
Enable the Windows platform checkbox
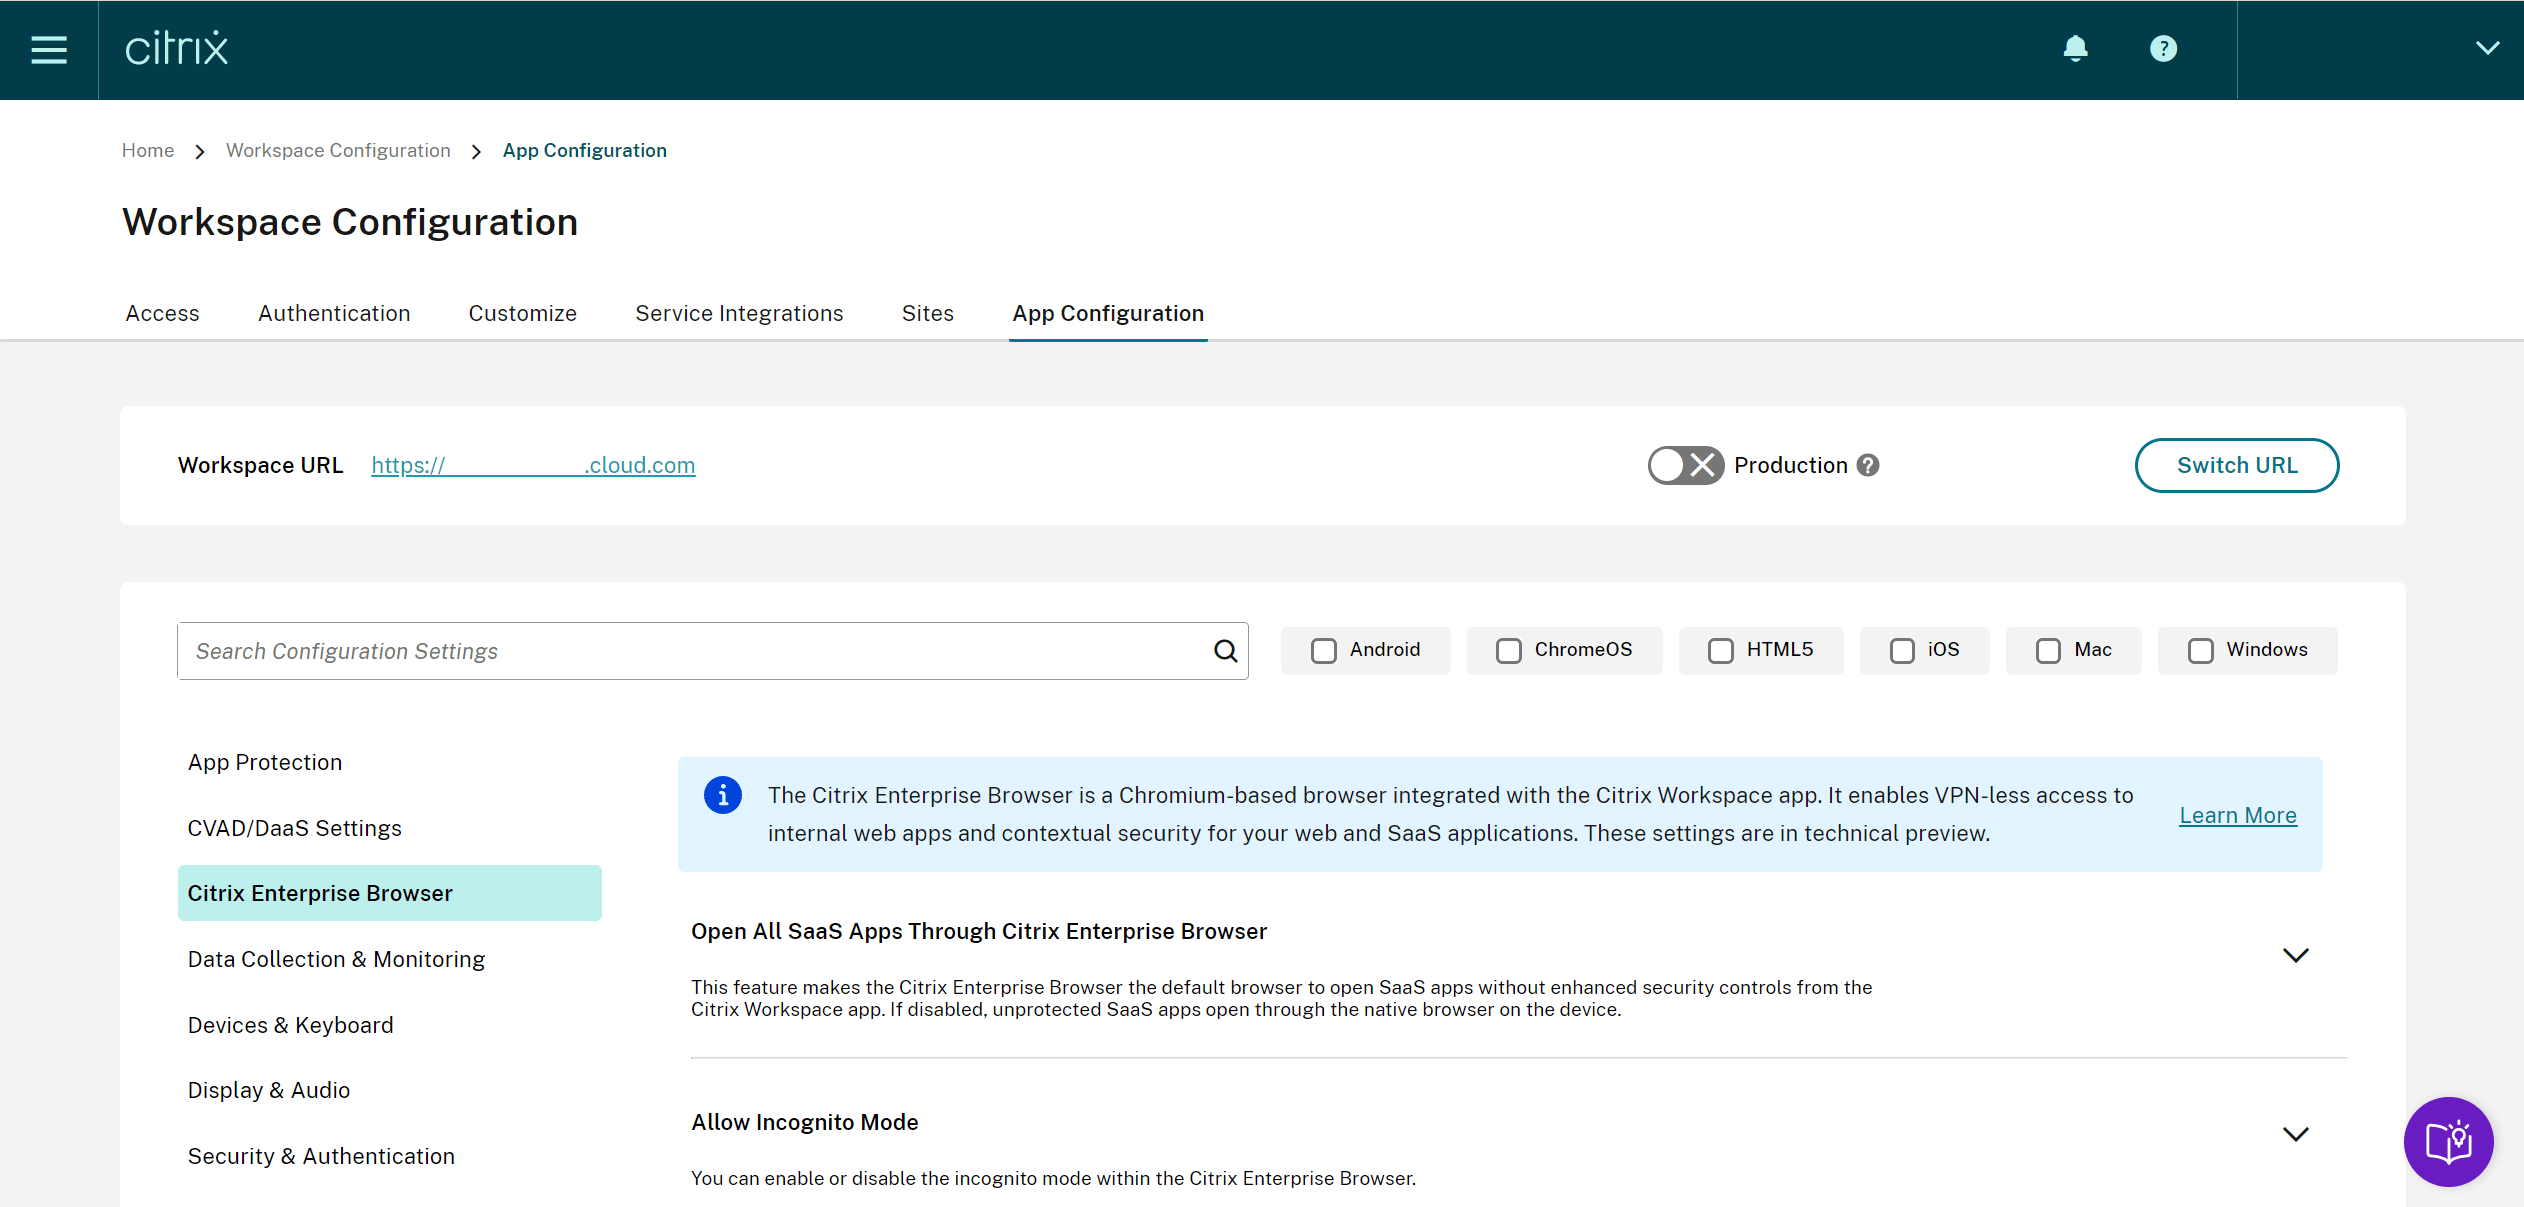tap(2200, 651)
